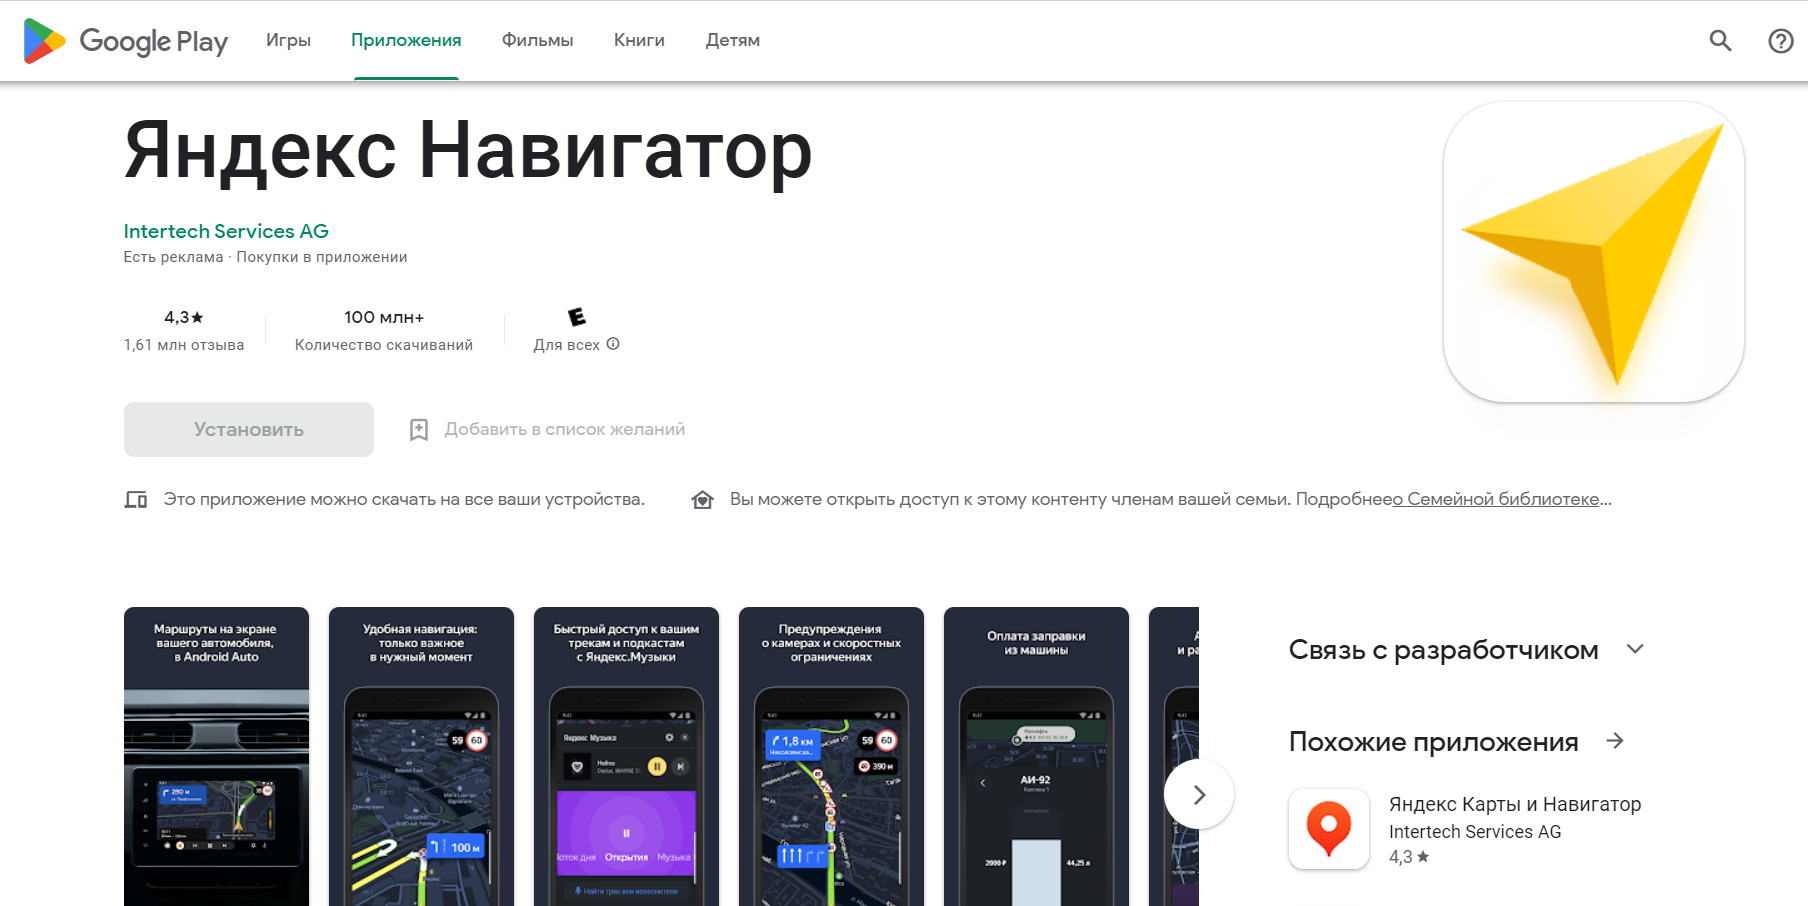The image size is (1808, 906).
Task: Open the Яндекс.Музыка tracks screenshot
Action: pyautogui.click(x=626, y=756)
